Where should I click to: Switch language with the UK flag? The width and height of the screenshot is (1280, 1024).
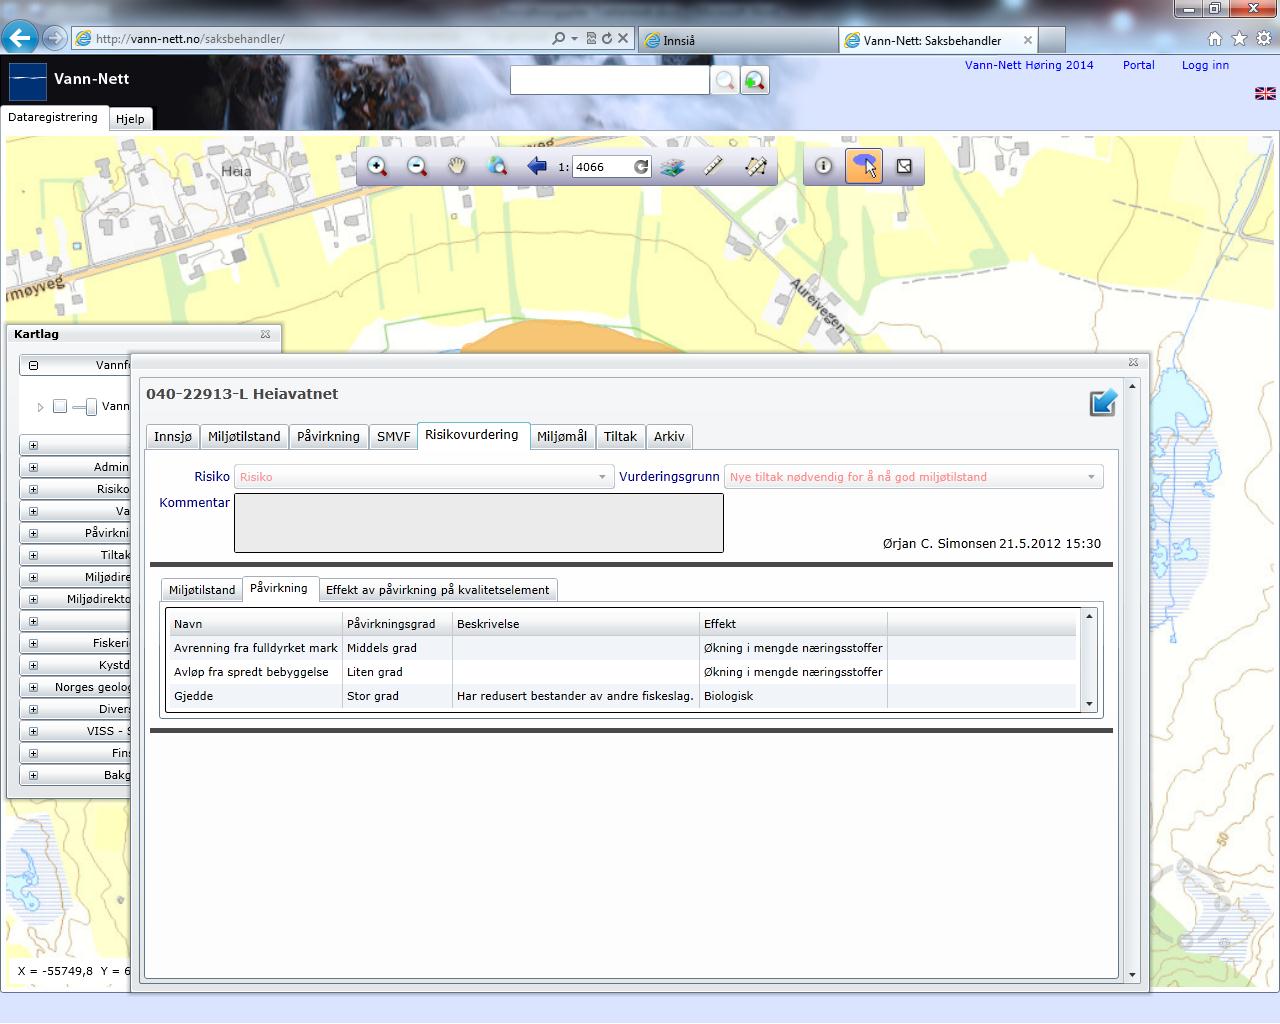click(x=1265, y=93)
